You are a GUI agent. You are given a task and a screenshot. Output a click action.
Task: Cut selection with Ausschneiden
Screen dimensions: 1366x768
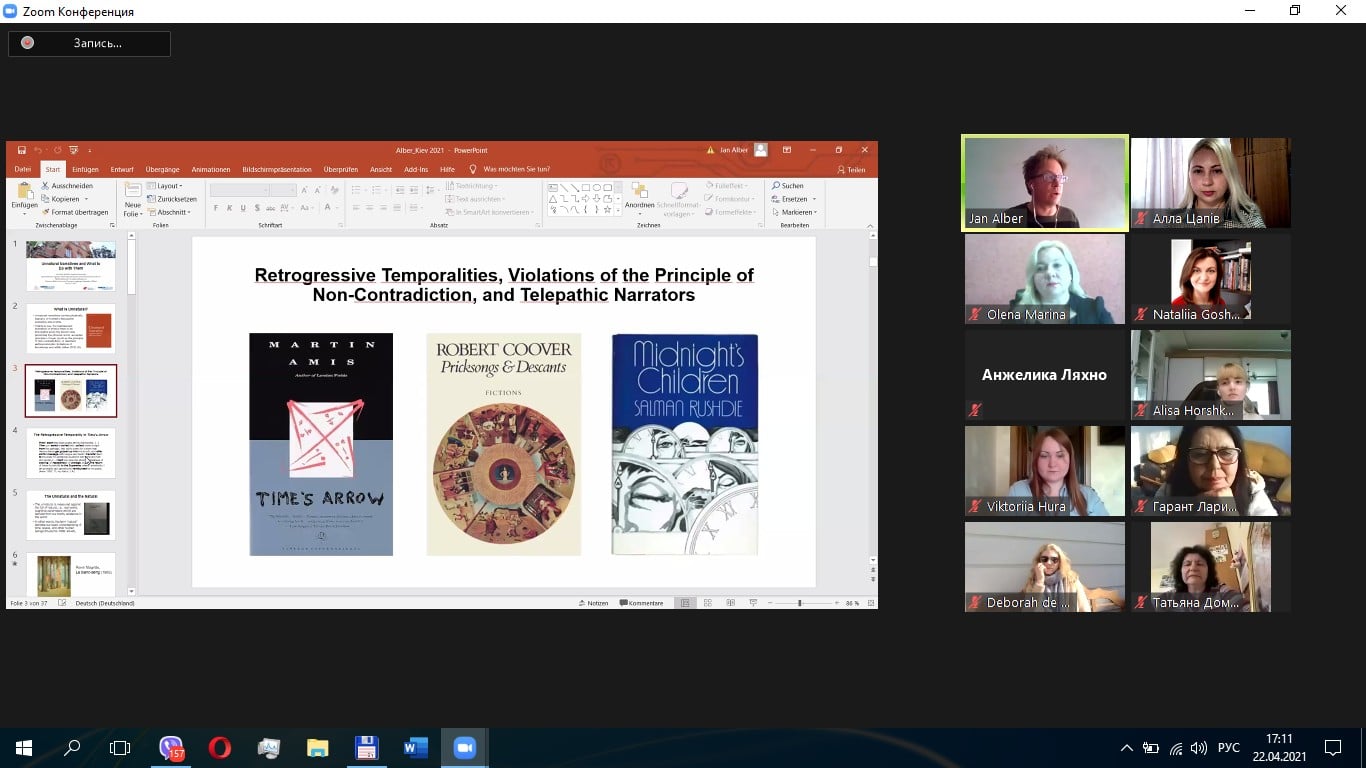tap(67, 186)
